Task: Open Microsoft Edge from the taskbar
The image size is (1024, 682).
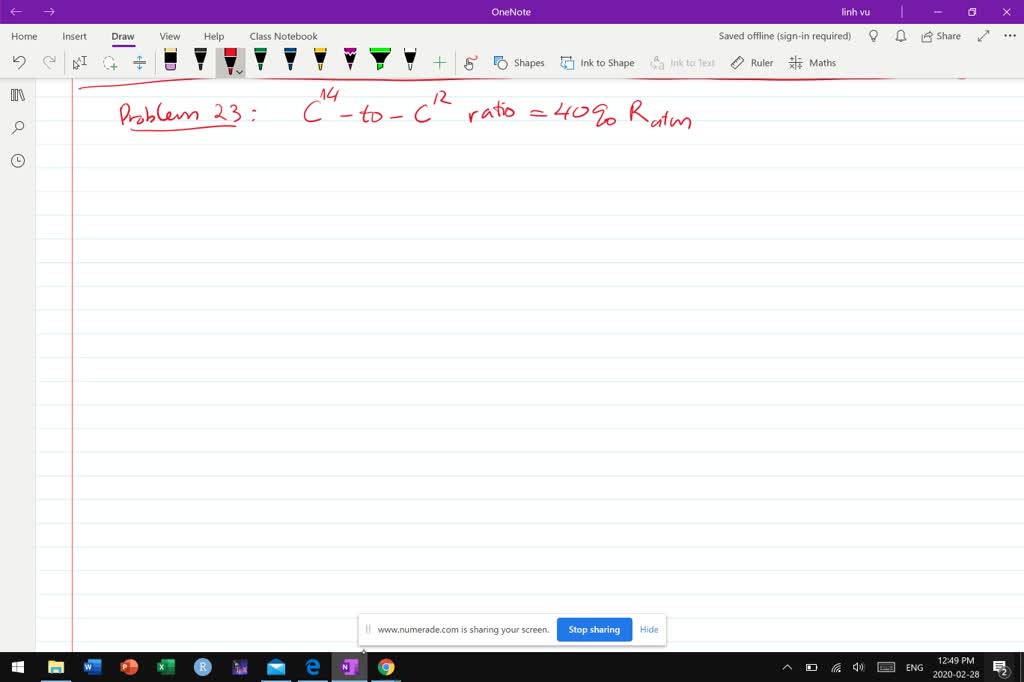Action: (313, 667)
